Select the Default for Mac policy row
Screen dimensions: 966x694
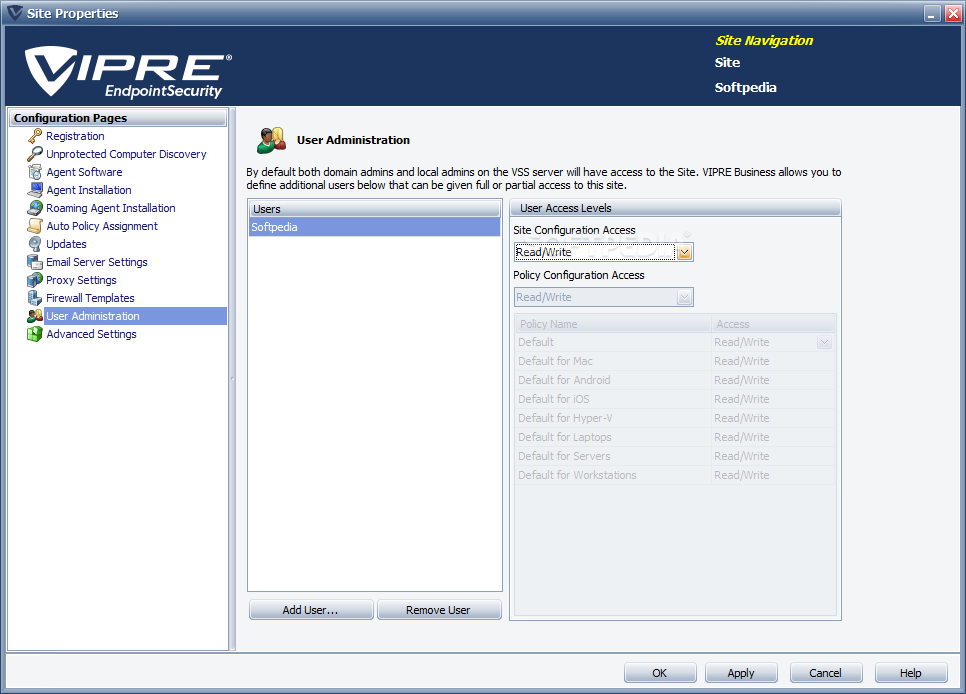click(x=675, y=361)
